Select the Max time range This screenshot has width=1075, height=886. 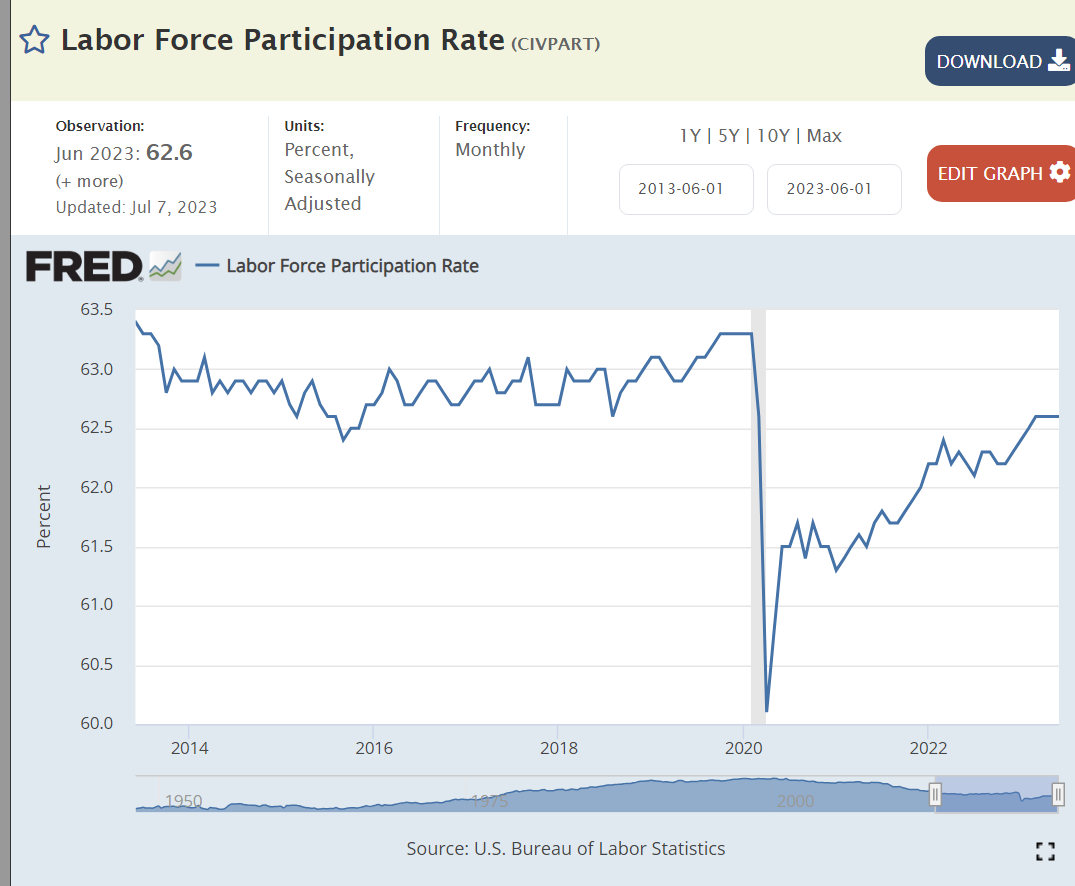[824, 136]
